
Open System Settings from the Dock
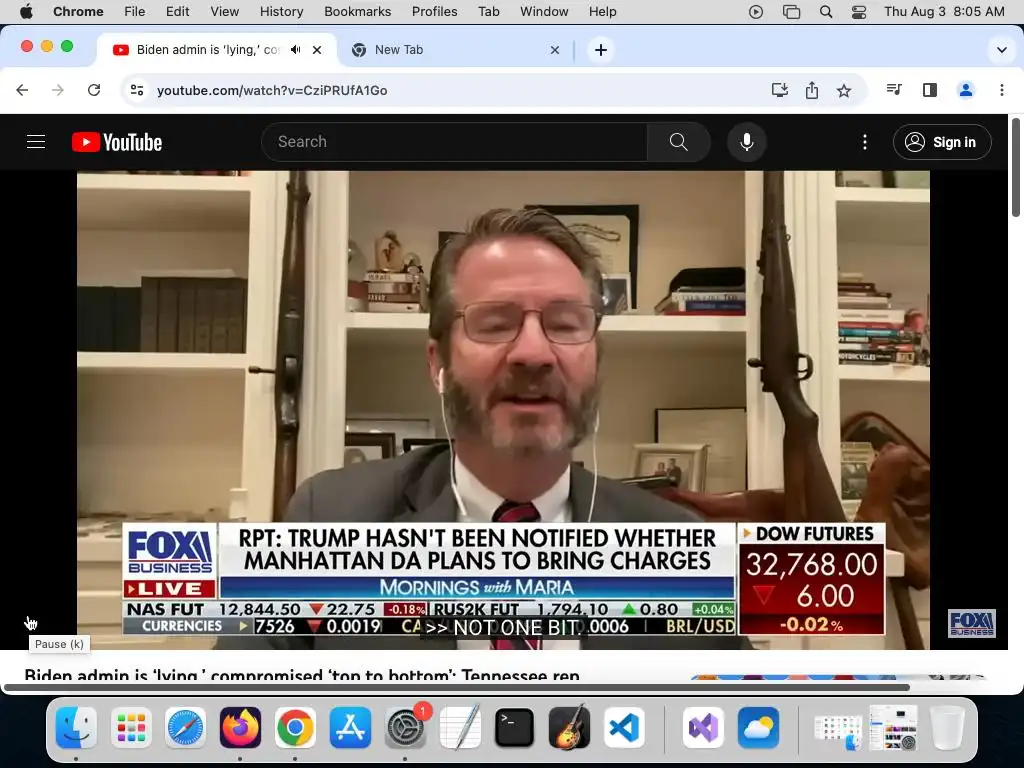coord(405,727)
